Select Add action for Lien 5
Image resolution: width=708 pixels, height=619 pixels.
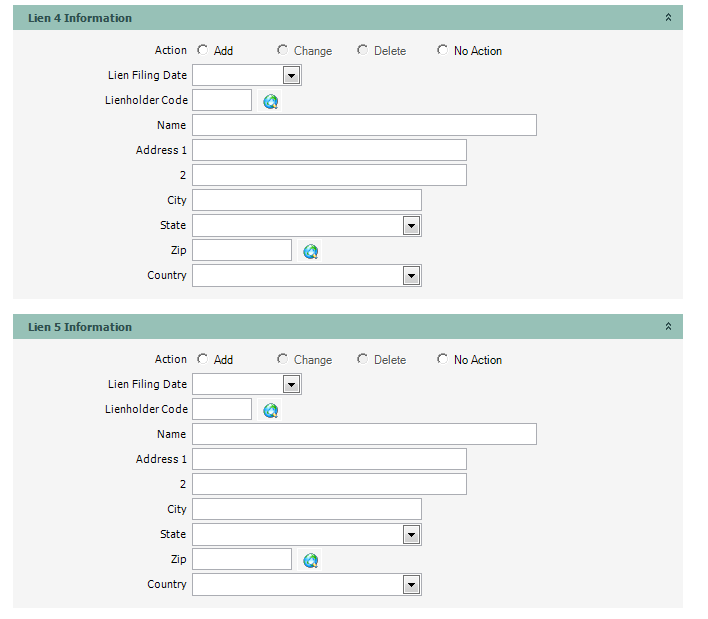coord(202,358)
